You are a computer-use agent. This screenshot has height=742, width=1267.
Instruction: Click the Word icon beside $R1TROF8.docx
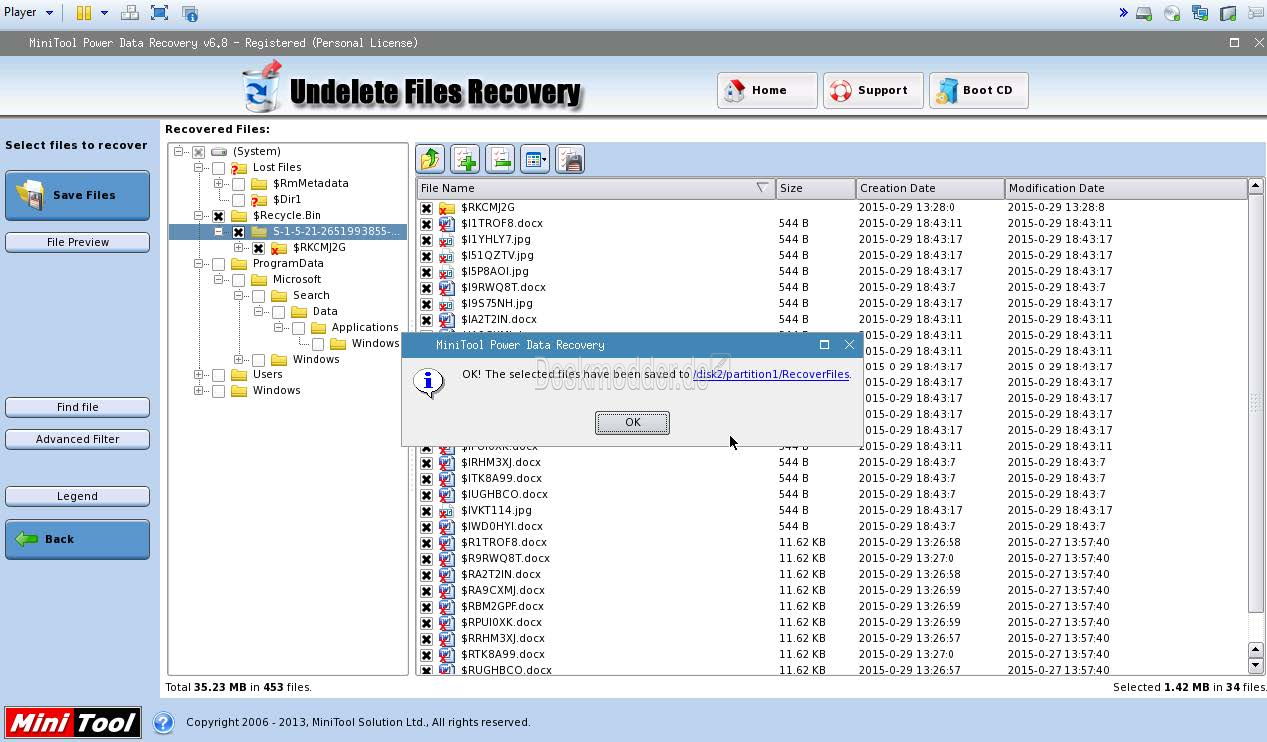447,542
